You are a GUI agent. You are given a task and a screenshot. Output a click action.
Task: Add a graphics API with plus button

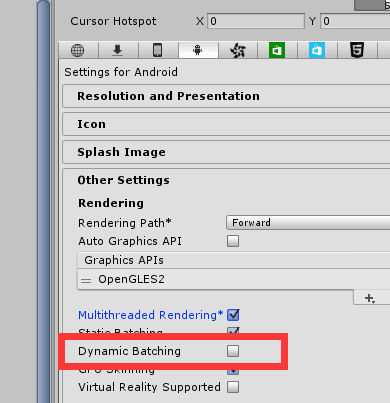tap(370, 298)
